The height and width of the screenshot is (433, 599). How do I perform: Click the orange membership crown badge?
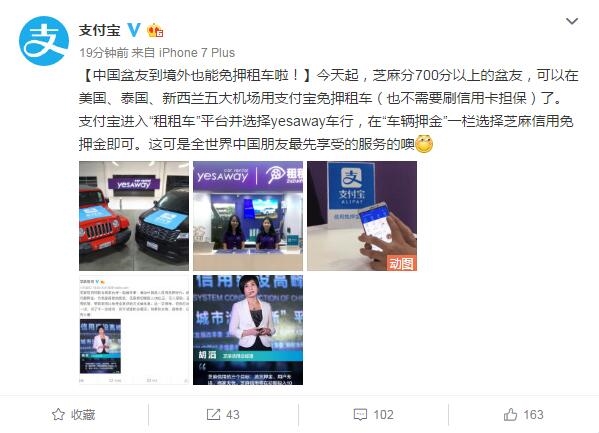(155, 30)
